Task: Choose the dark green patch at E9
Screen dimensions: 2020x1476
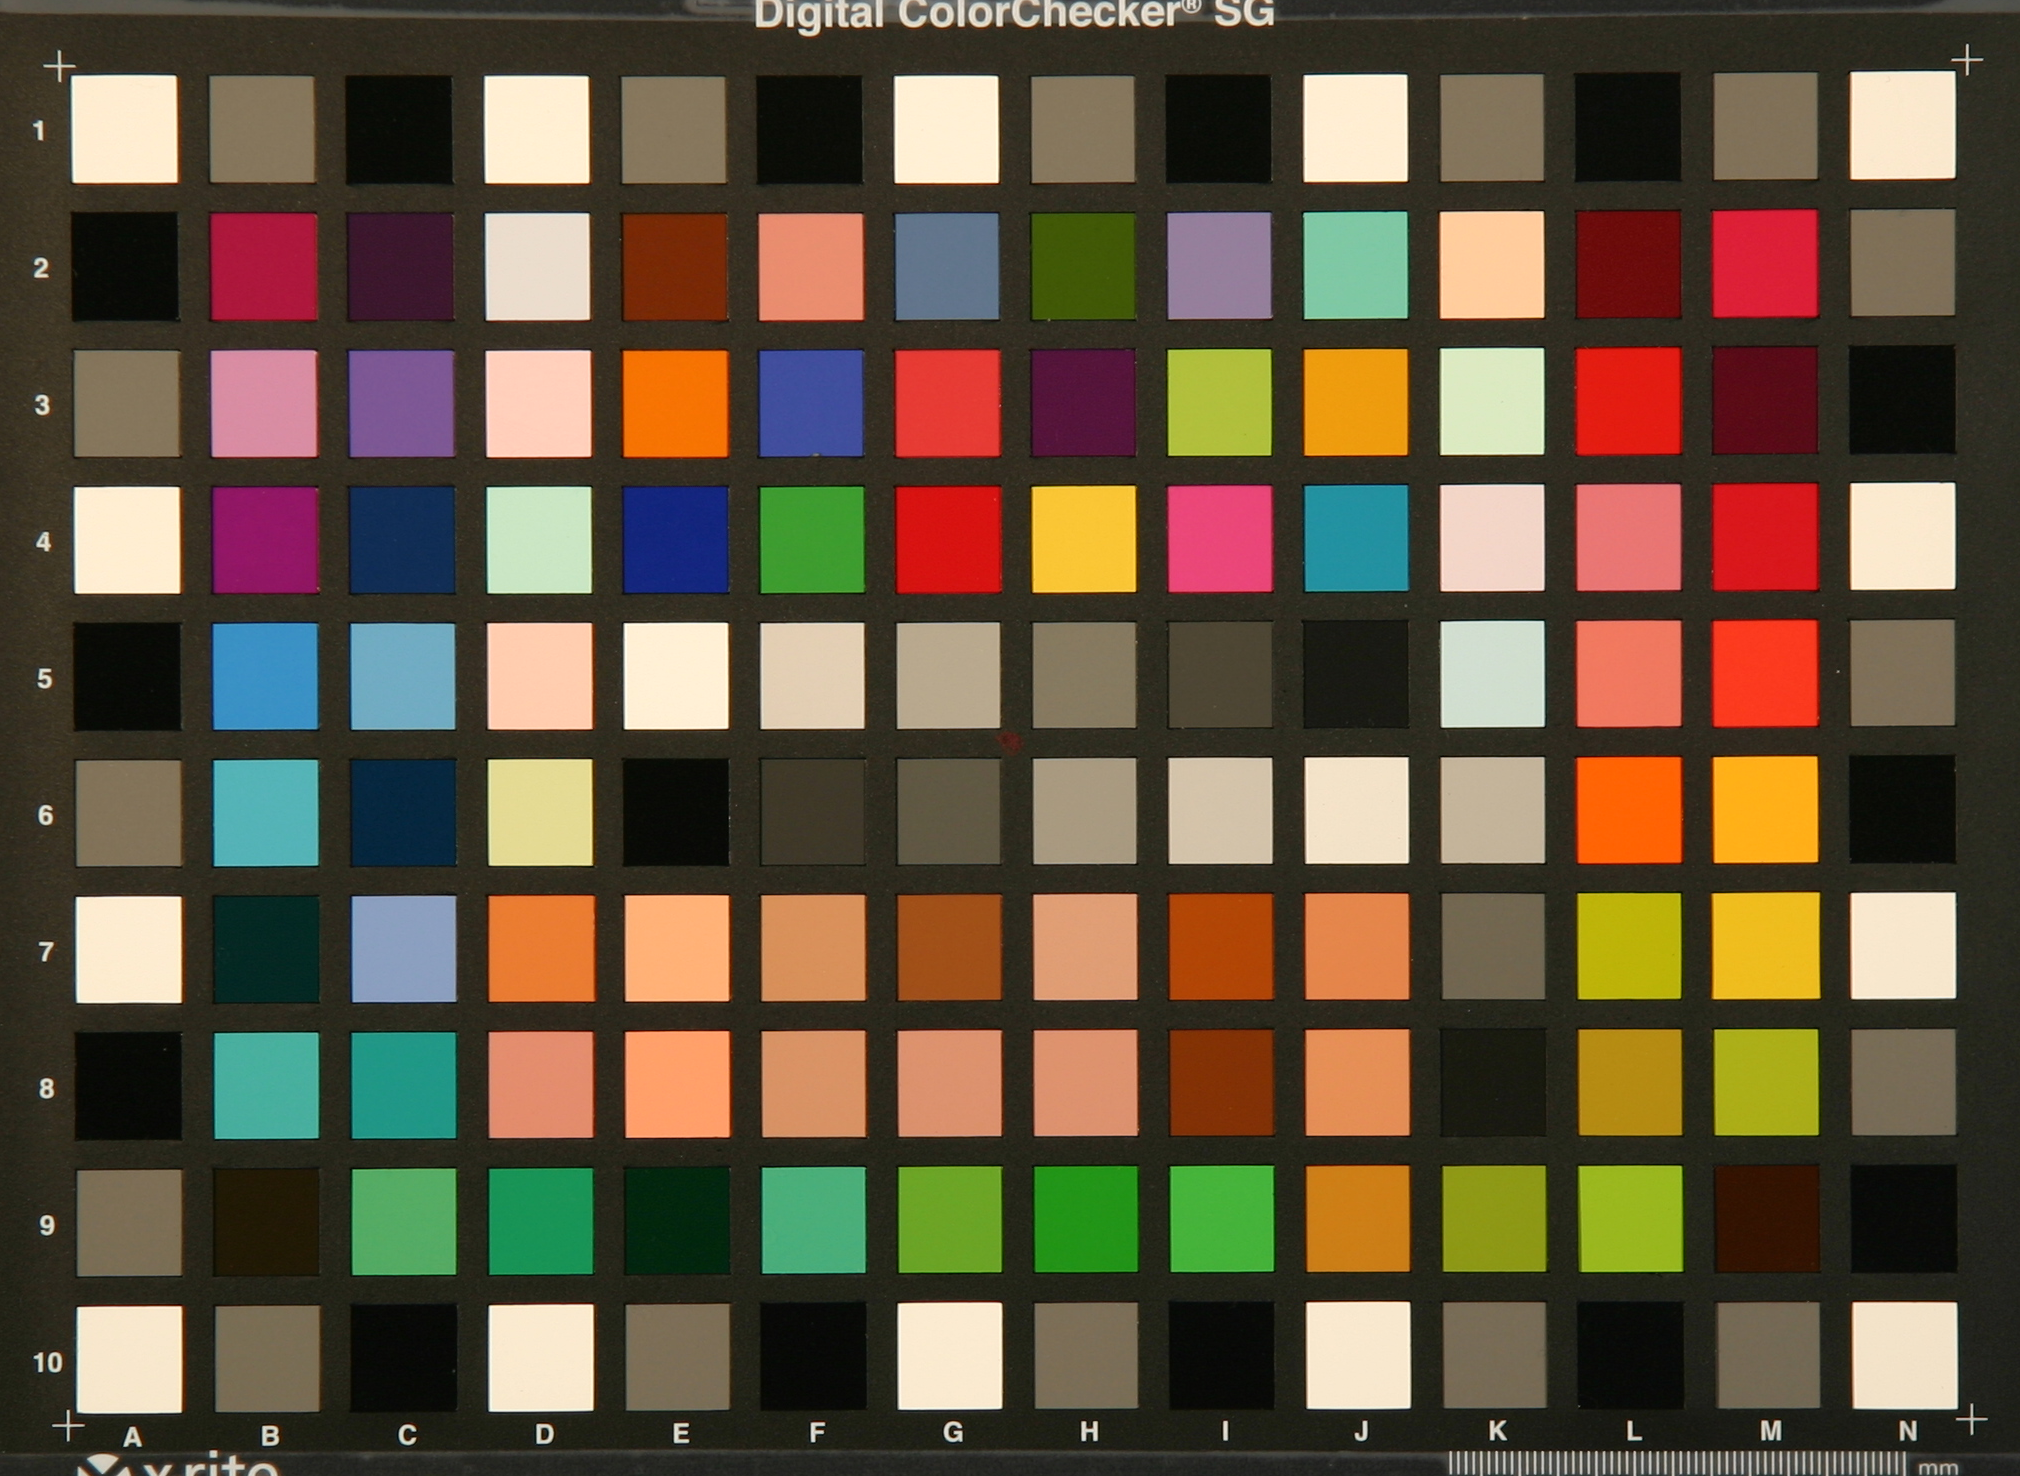Action: tap(677, 1221)
